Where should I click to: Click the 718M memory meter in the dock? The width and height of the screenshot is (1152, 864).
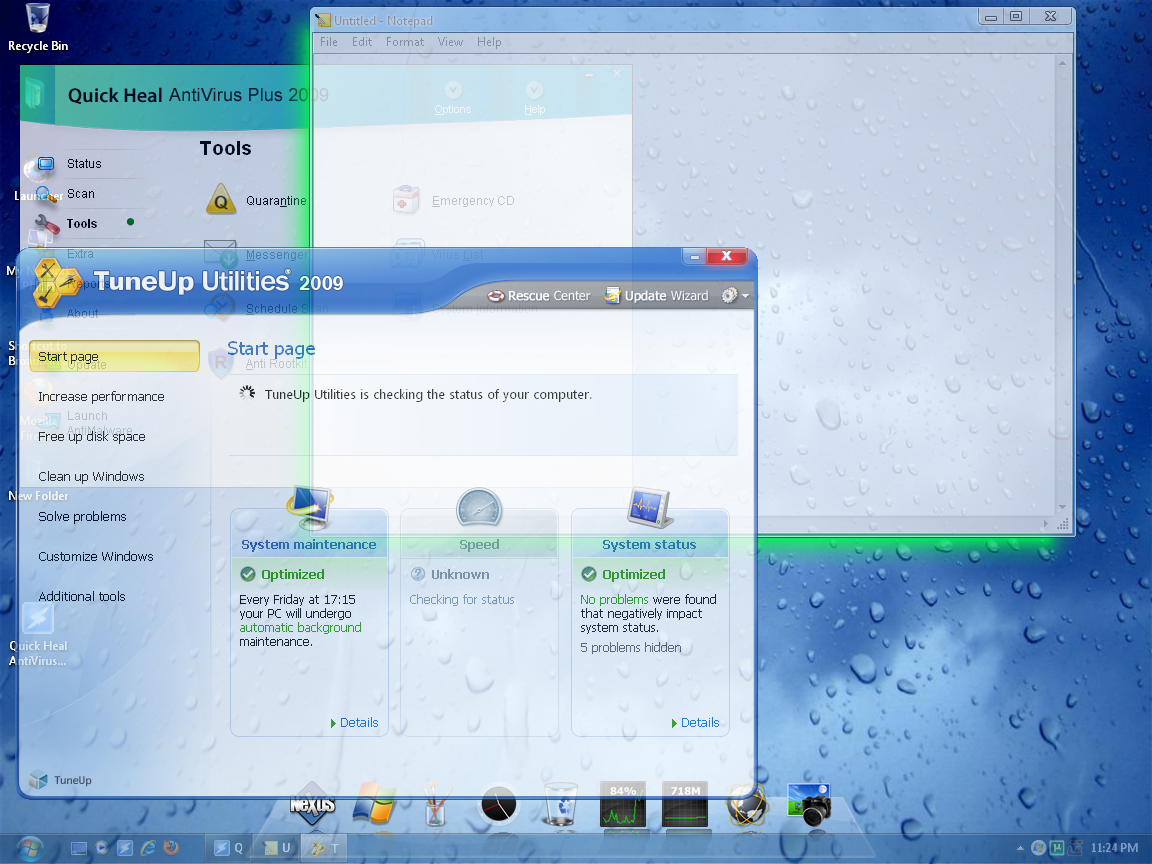click(x=685, y=804)
